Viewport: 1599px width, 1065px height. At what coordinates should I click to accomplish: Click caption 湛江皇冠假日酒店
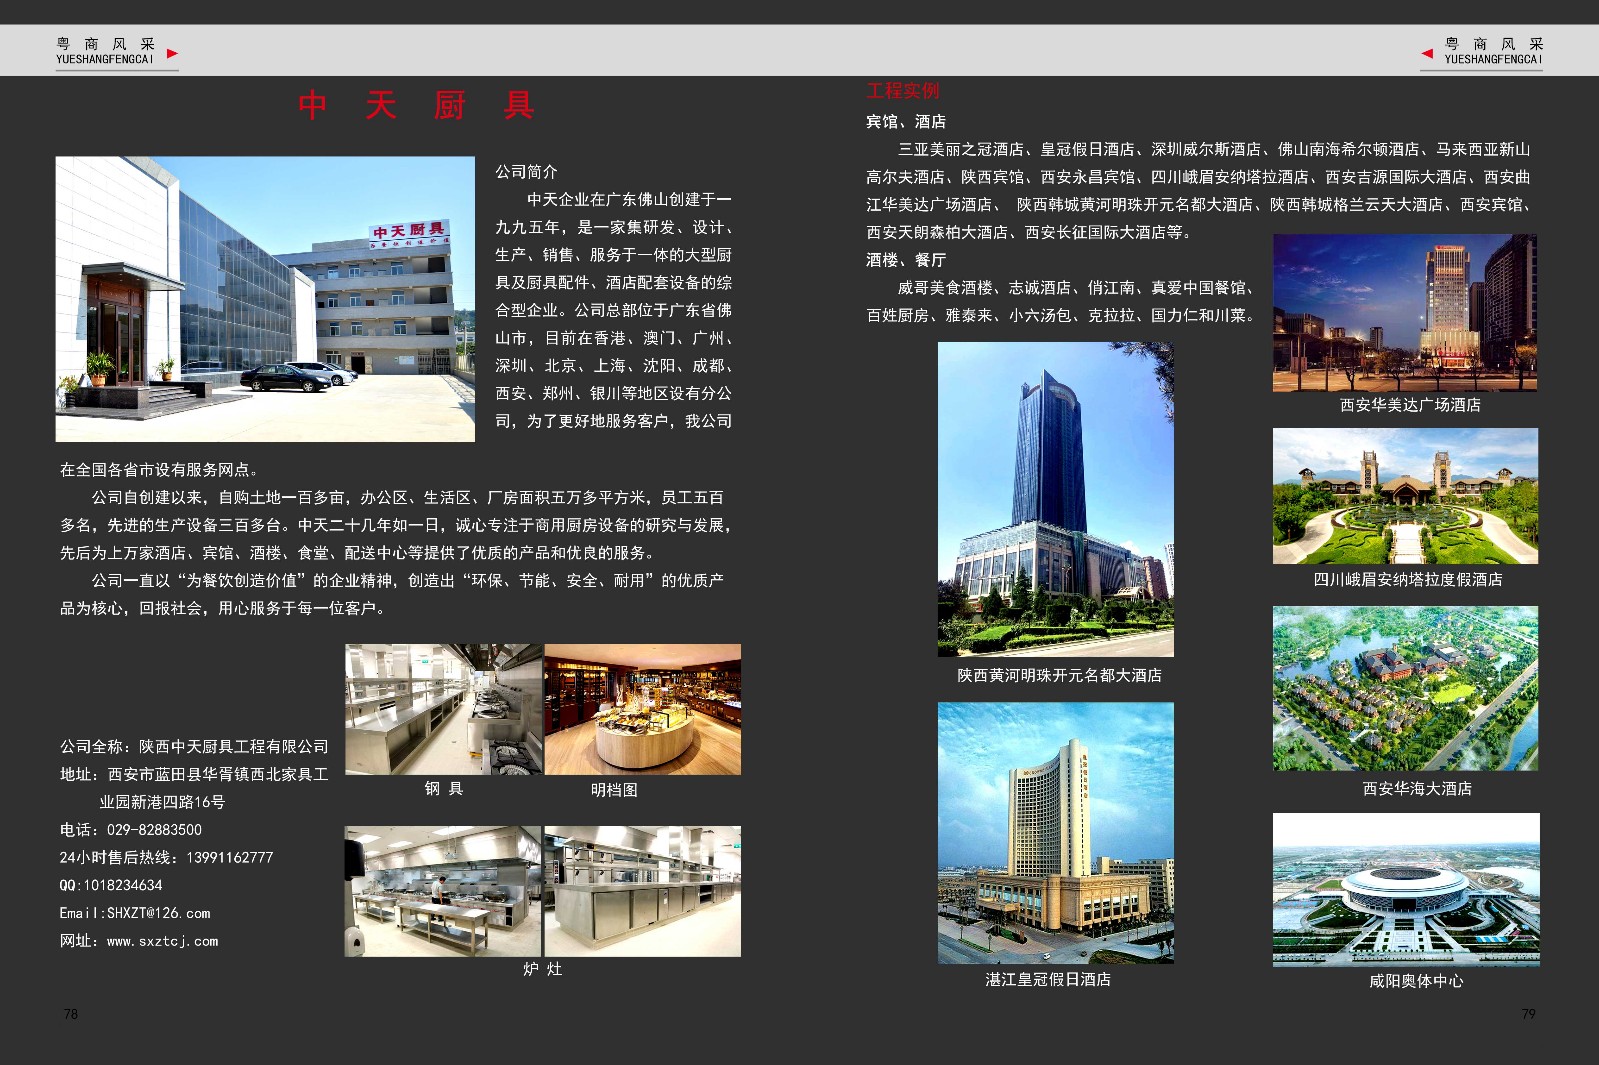pyautogui.click(x=1048, y=980)
